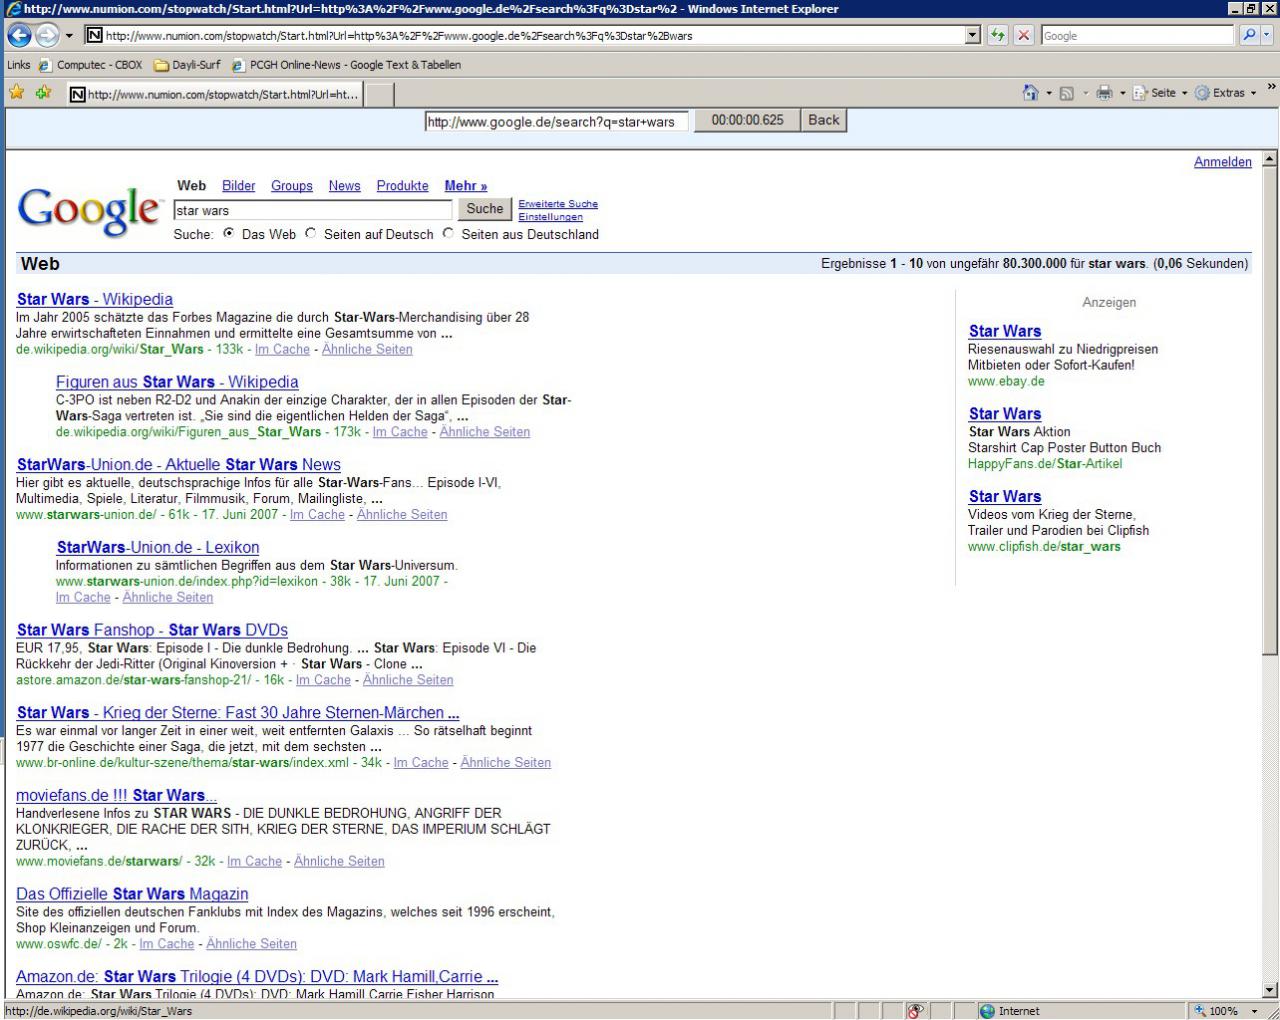This screenshot has height=1020, width=1280.
Task: Refresh the page with the green arrows icon
Action: pos(998,35)
